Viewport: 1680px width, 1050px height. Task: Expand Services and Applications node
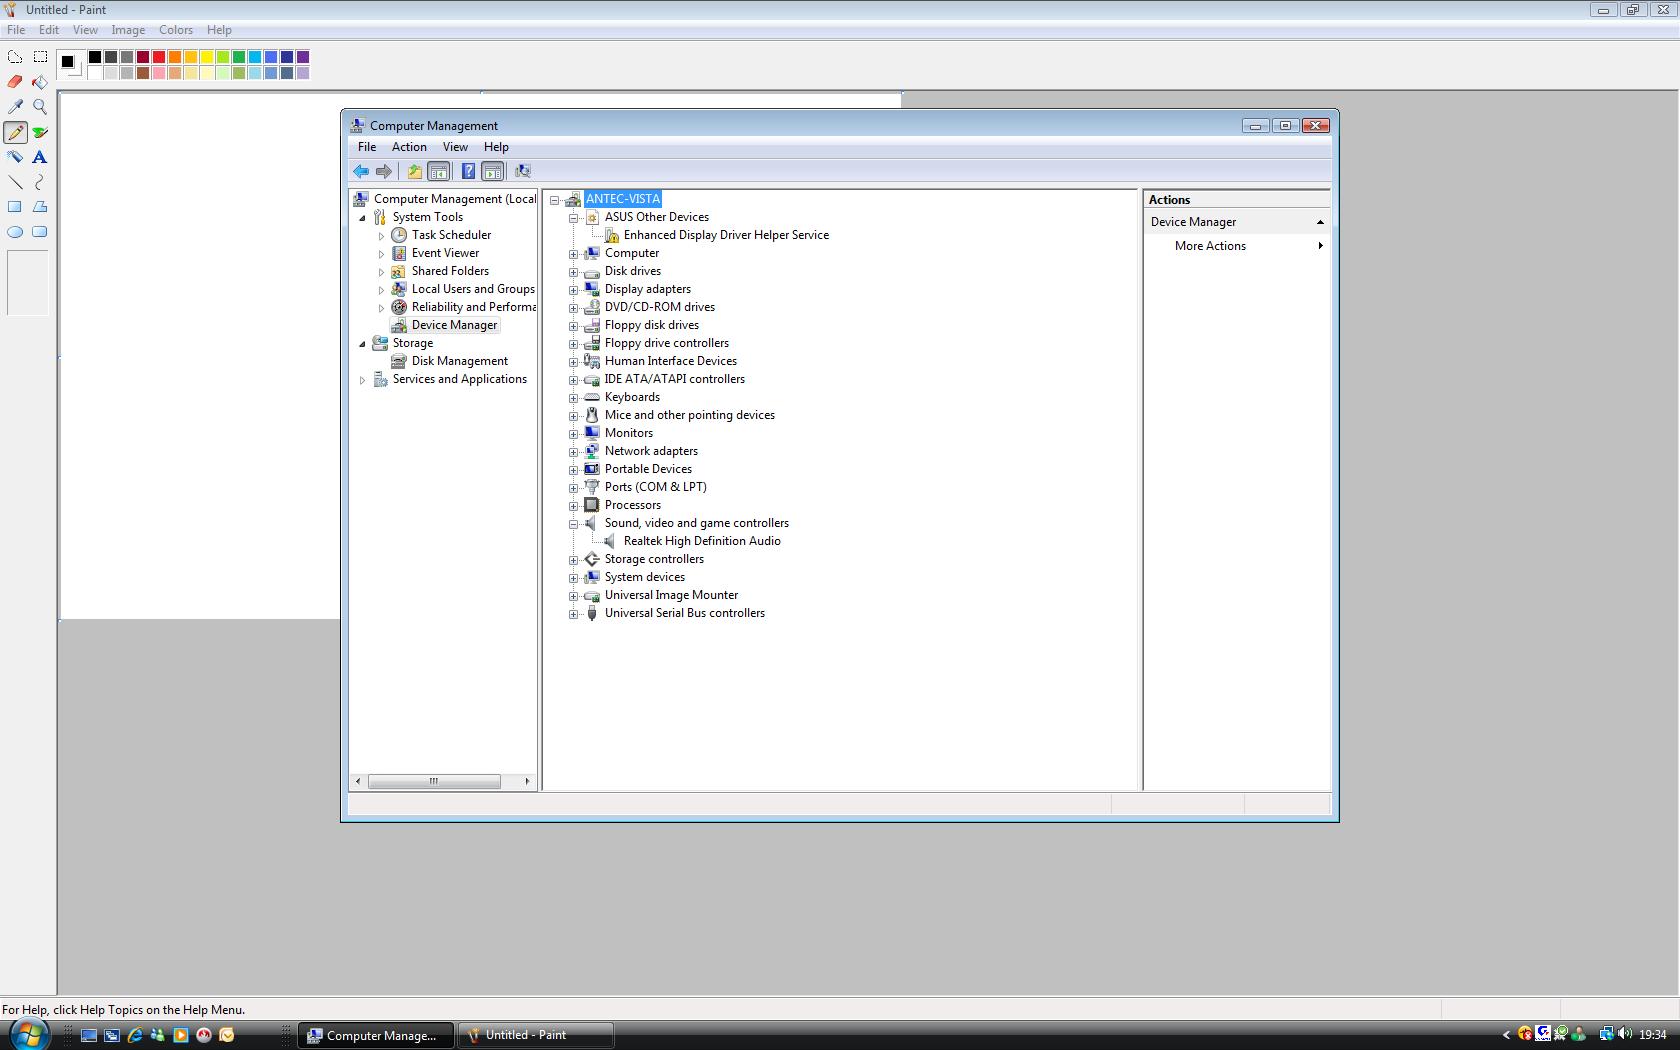tap(362, 379)
